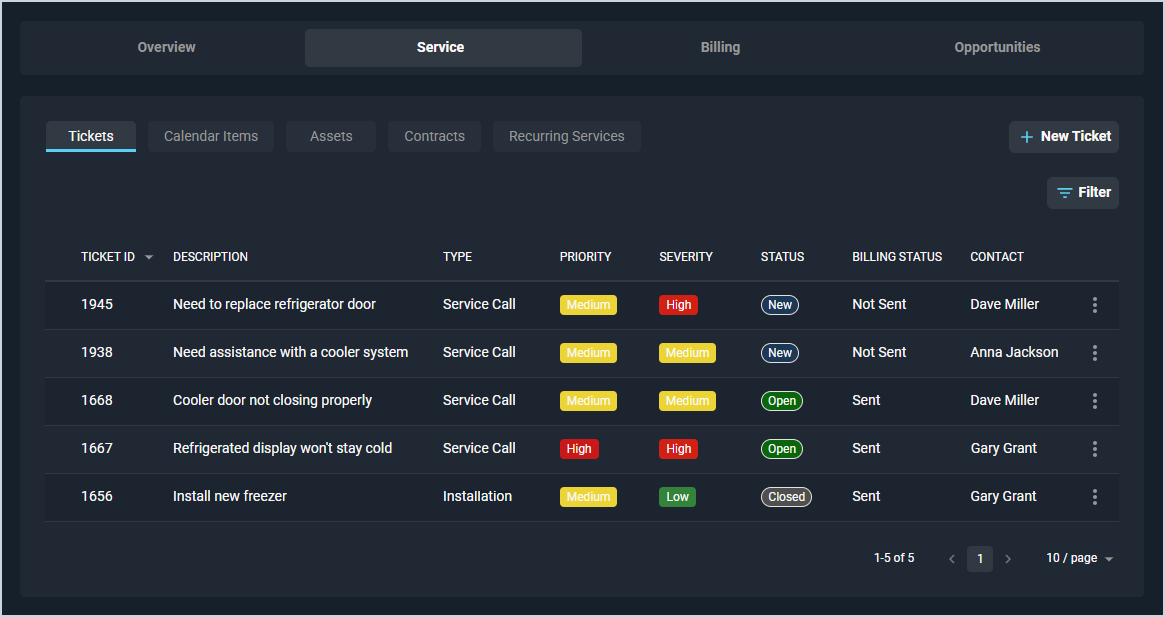Click ticket ID 1945
The height and width of the screenshot is (617, 1165).
point(97,305)
